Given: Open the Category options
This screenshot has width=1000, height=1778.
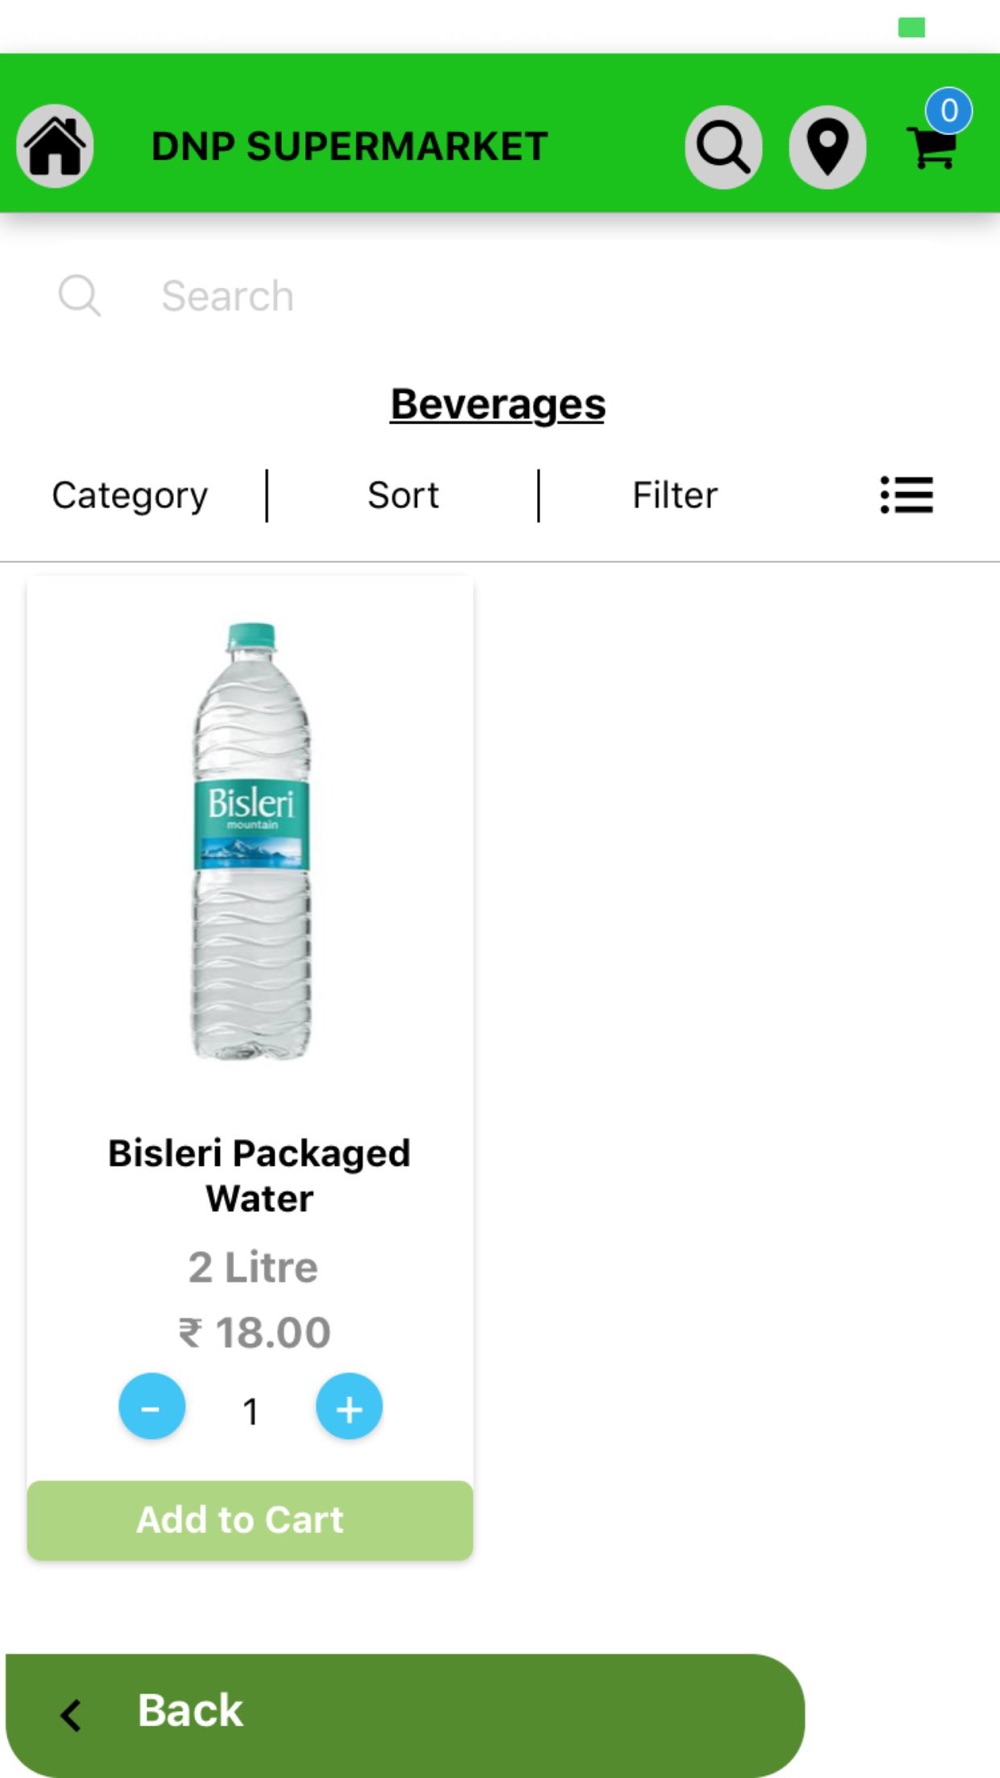Looking at the screenshot, I should click(x=130, y=495).
